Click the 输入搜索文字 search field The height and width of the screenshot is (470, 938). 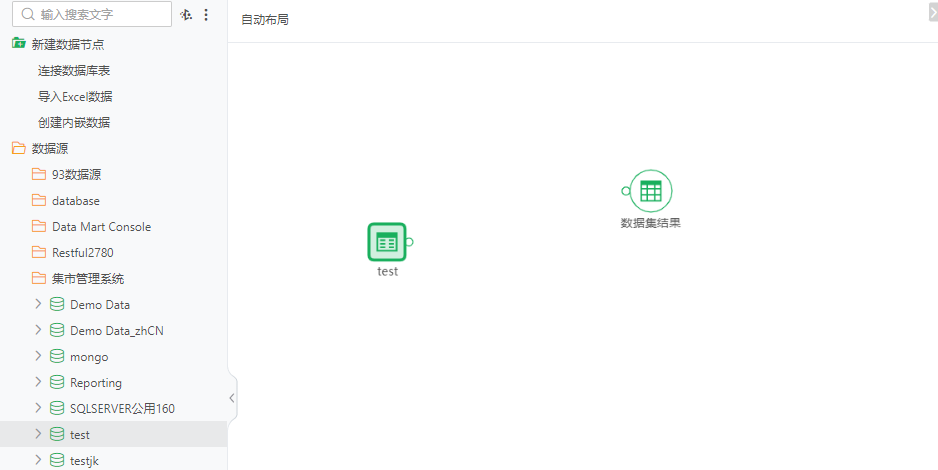coord(100,15)
